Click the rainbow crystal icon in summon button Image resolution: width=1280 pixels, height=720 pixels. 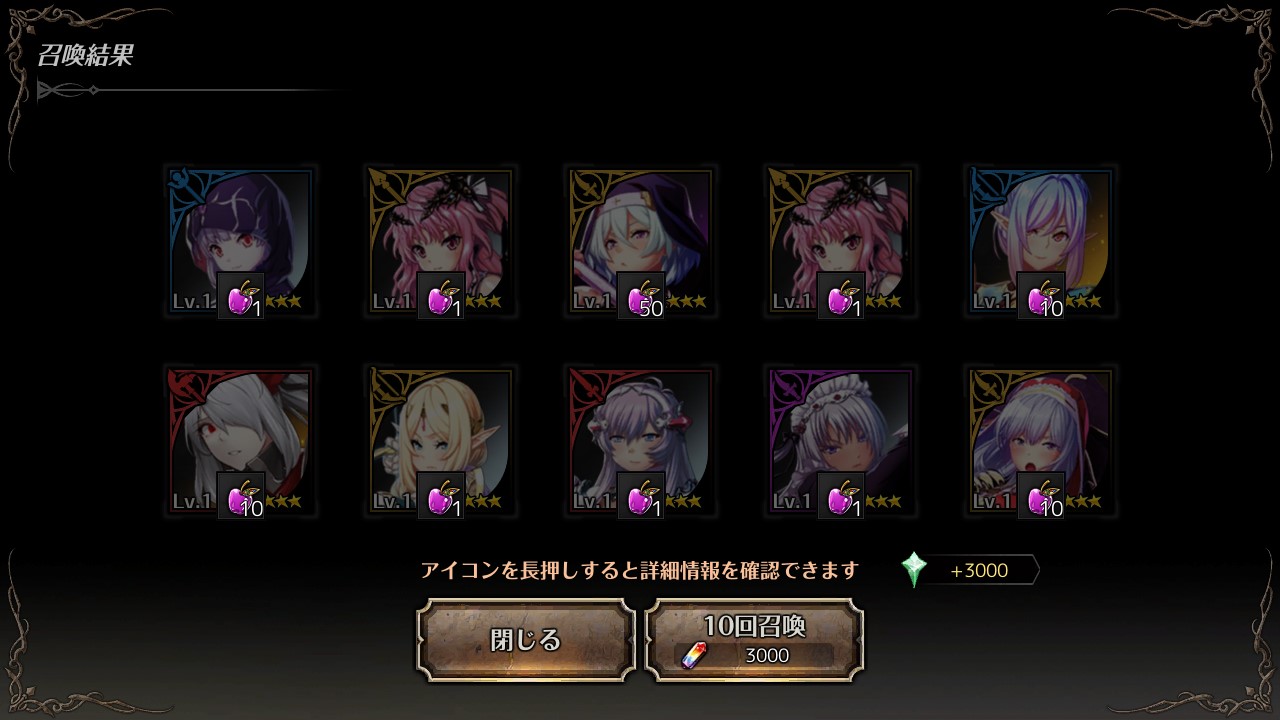pos(694,655)
